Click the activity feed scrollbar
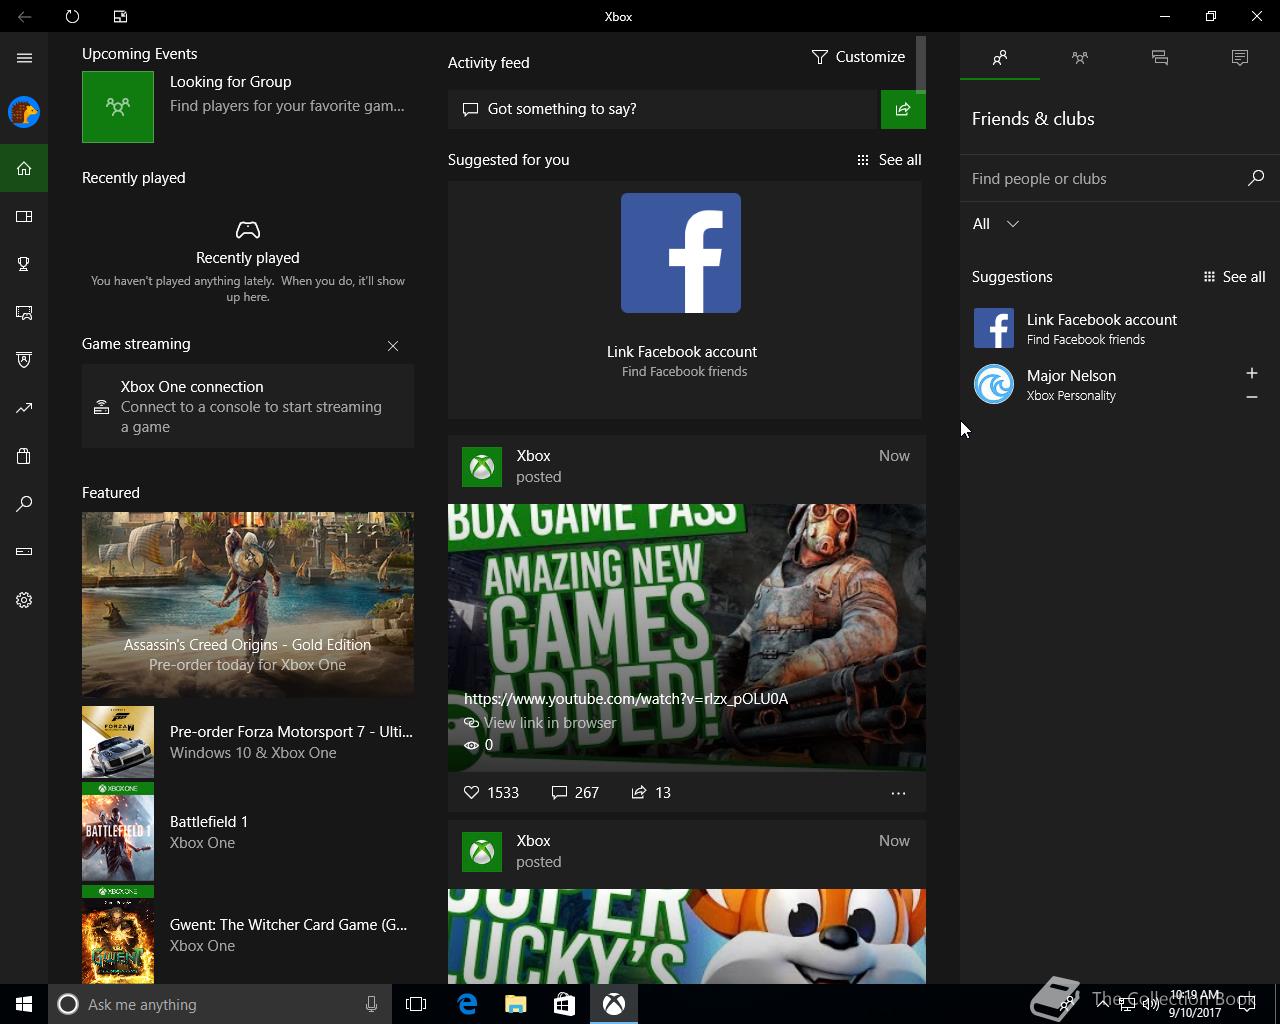Screen dimensions: 1280x1024 click(x=920, y=64)
